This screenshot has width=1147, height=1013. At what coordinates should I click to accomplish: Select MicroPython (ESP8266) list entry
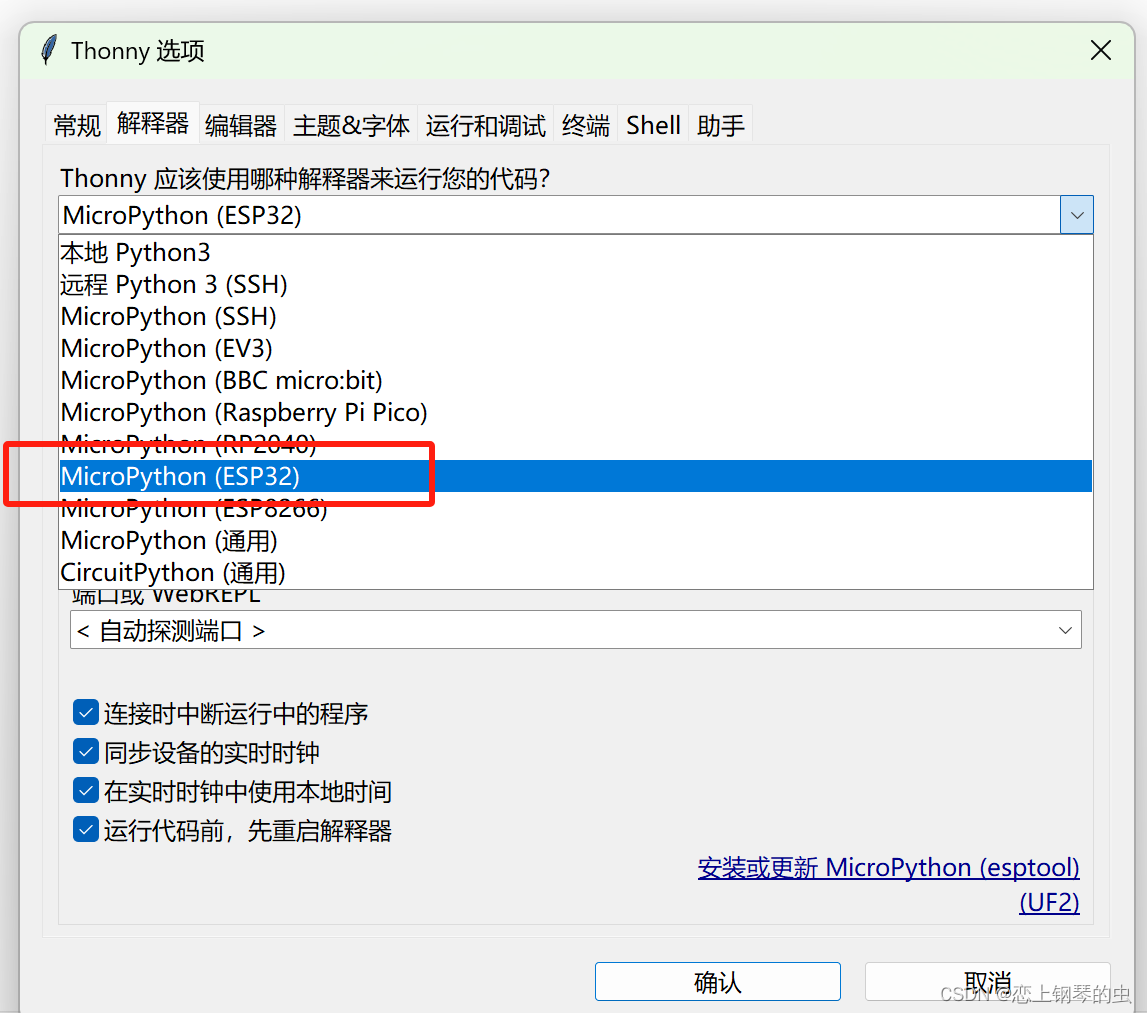(576, 508)
